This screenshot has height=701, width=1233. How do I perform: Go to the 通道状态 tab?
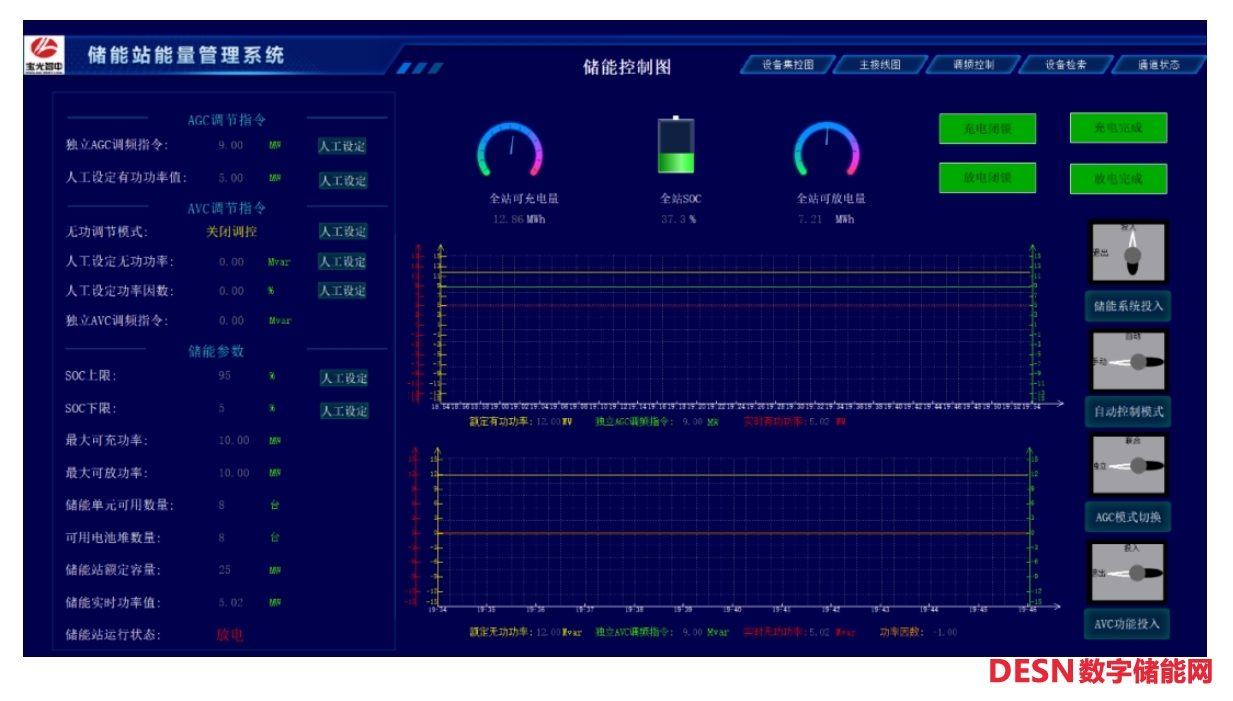coord(1157,65)
